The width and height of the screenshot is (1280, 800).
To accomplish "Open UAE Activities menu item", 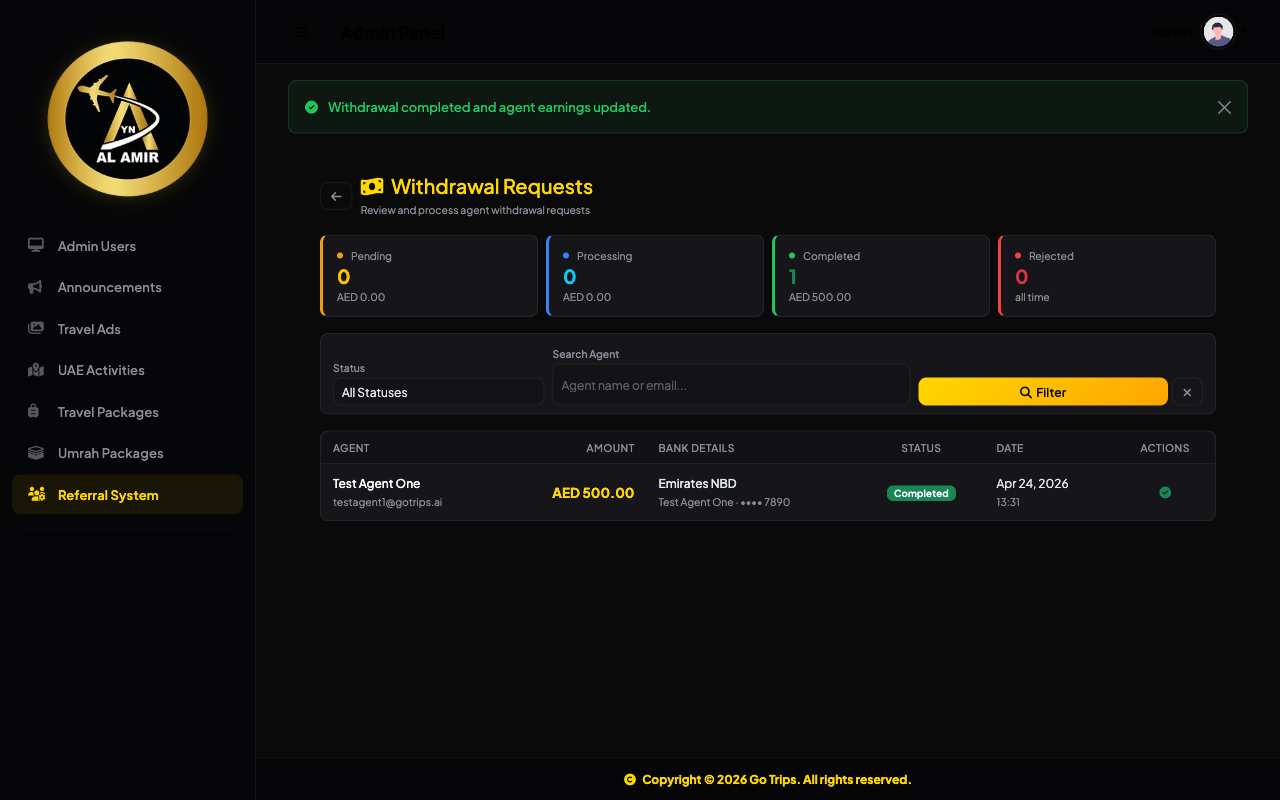I will [127, 370].
